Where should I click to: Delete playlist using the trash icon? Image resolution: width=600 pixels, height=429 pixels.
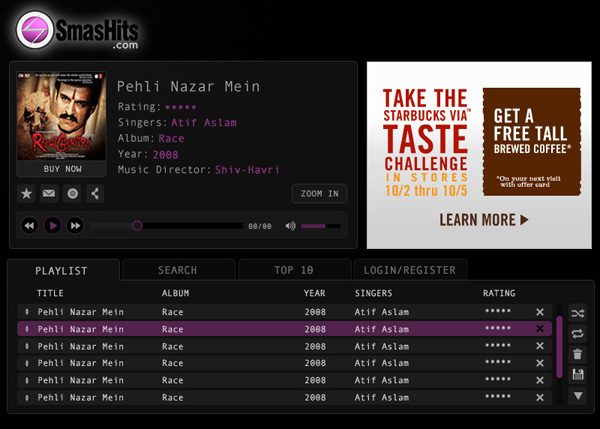(577, 354)
